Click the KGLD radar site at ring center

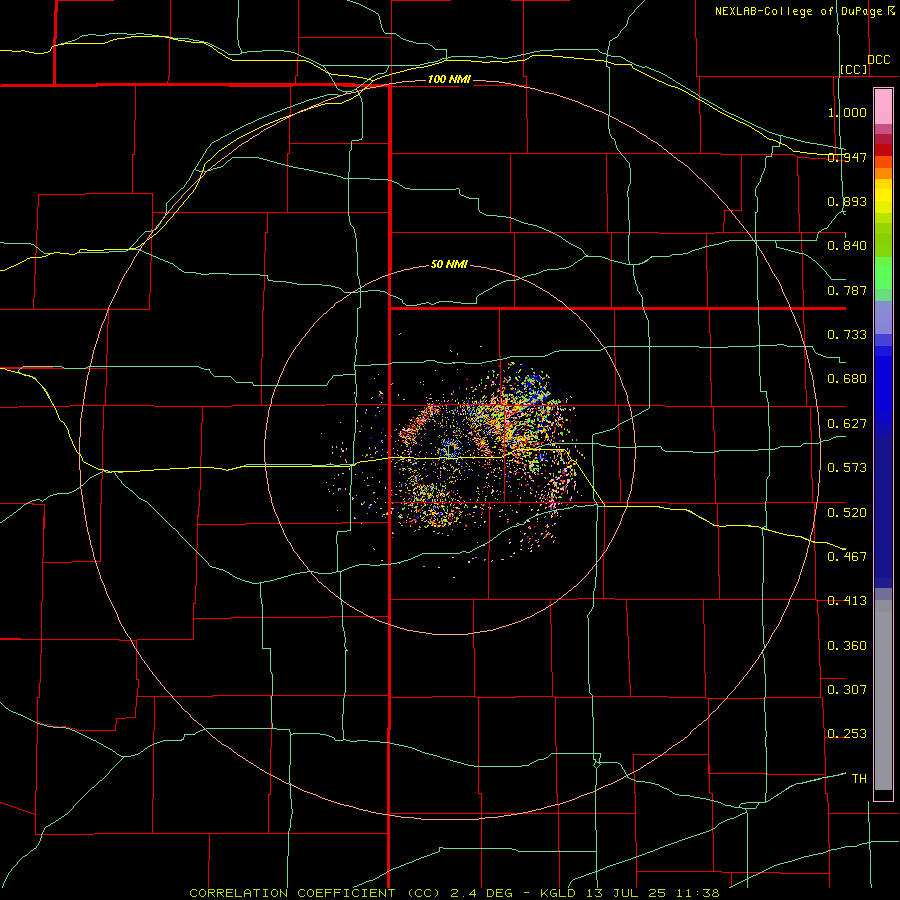click(x=451, y=449)
